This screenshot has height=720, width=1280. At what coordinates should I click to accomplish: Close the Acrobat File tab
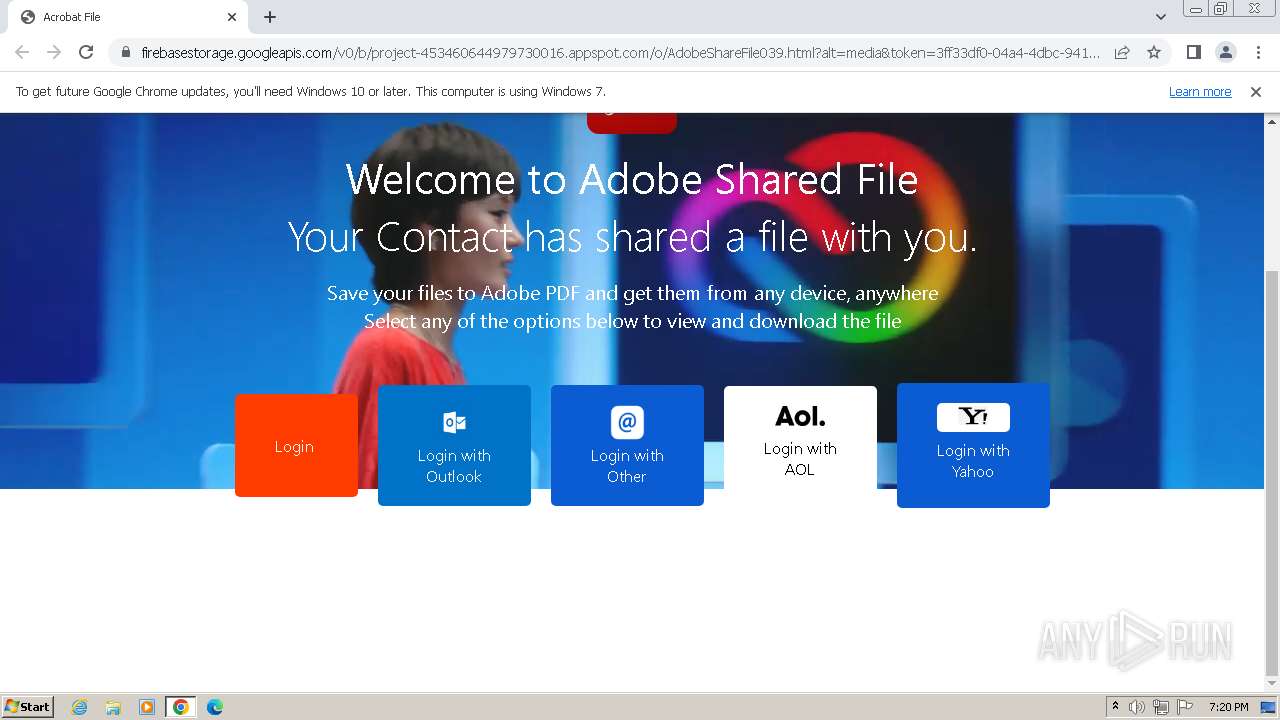(232, 17)
